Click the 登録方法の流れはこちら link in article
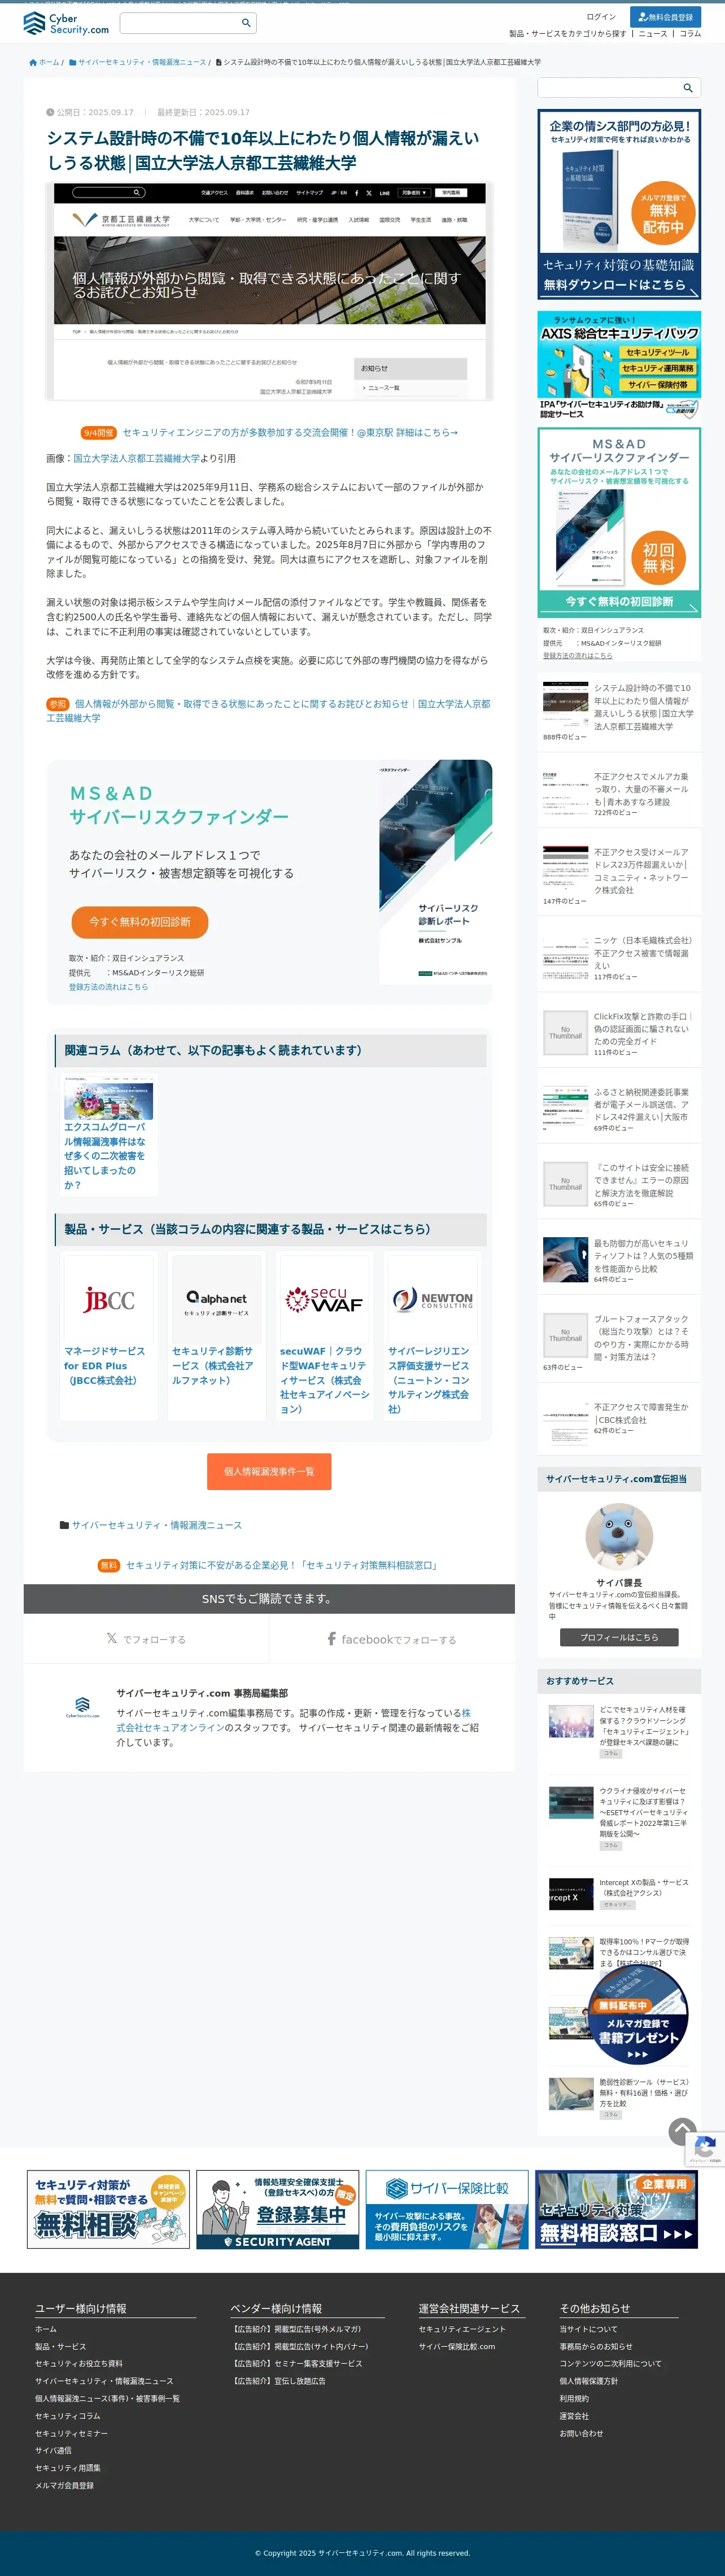Image resolution: width=725 pixels, height=2576 pixels. coord(108,987)
